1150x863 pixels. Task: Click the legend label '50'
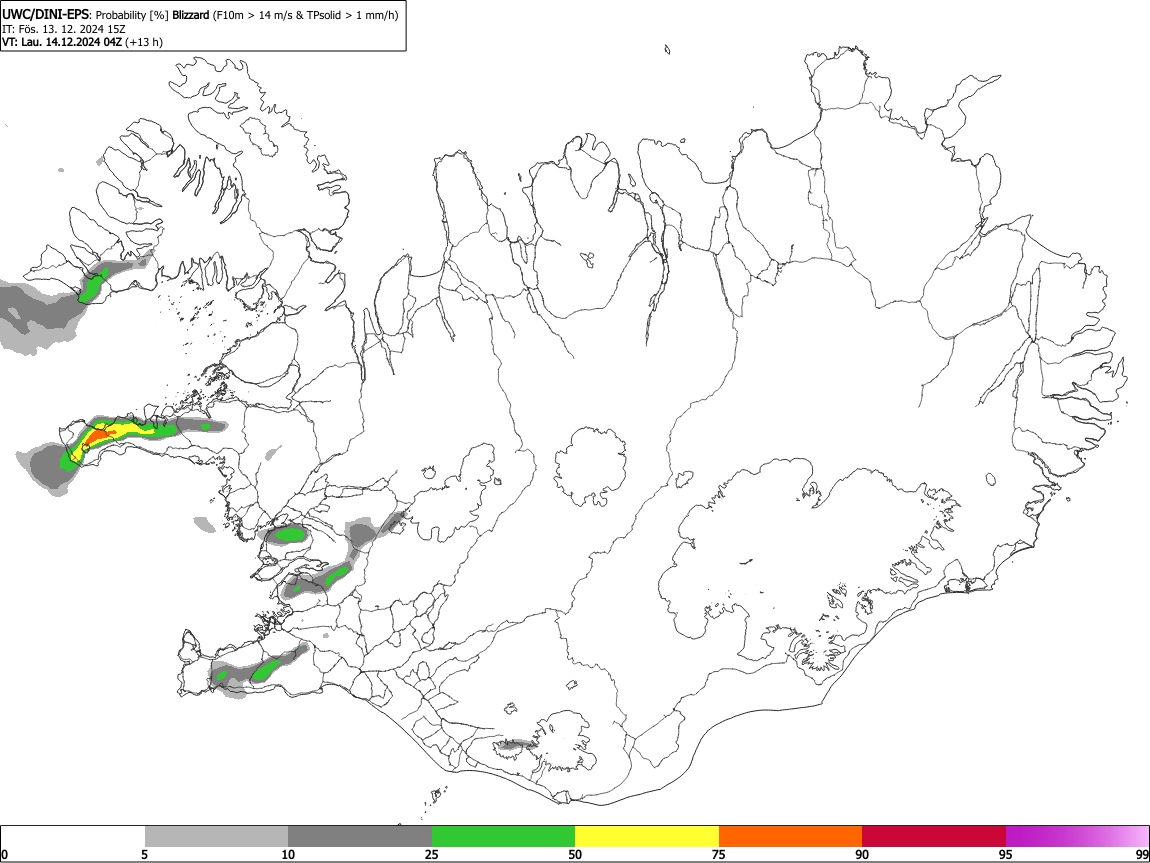tap(575, 854)
